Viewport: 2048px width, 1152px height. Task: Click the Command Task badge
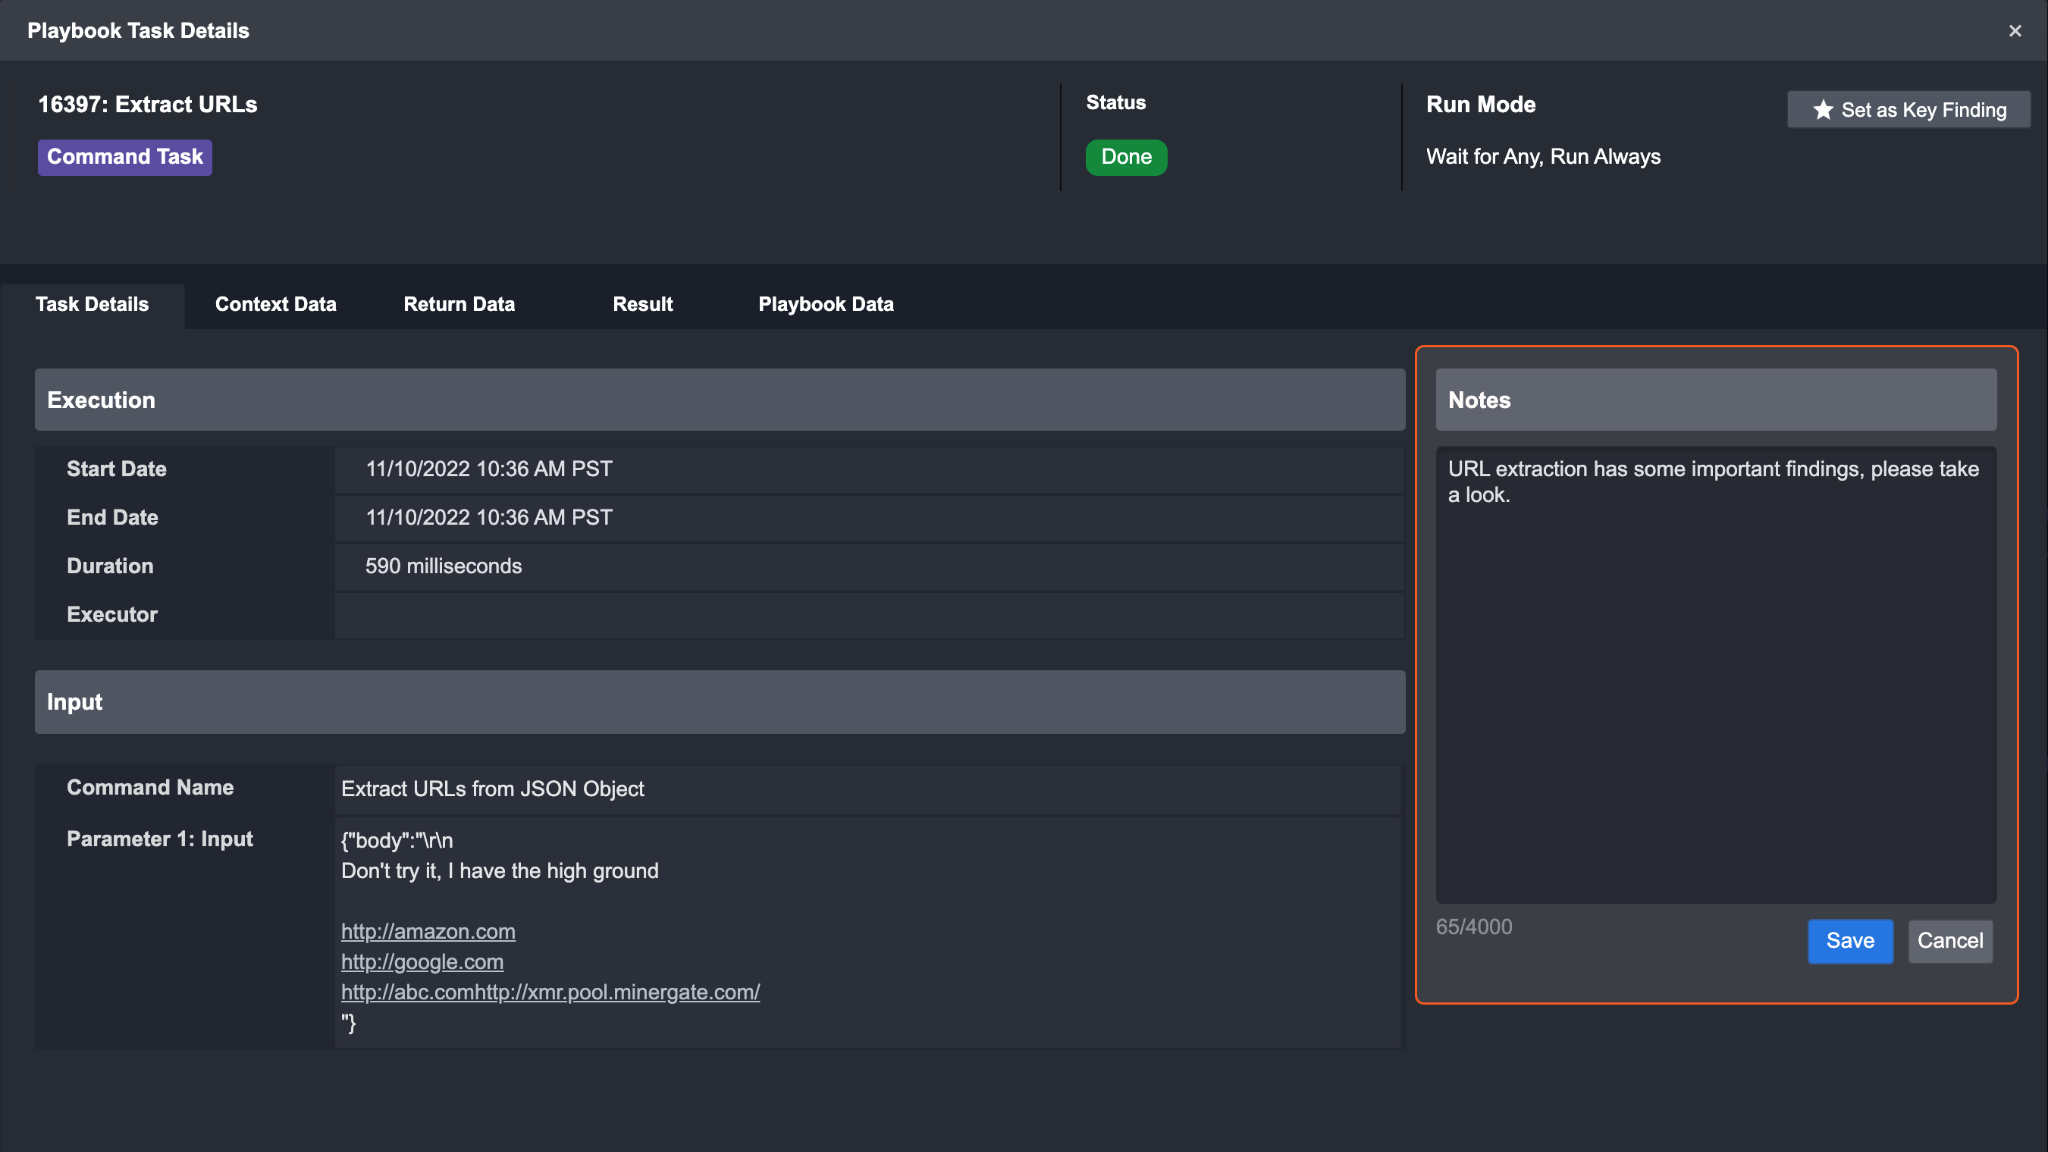click(x=125, y=157)
